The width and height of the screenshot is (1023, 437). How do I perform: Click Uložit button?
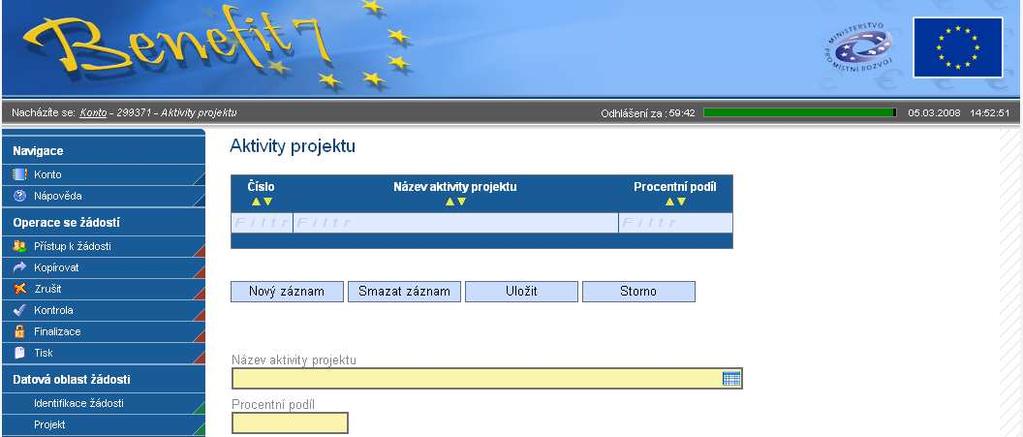click(521, 292)
